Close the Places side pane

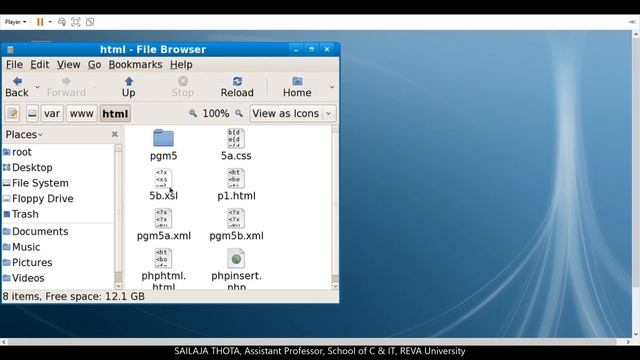(x=115, y=134)
